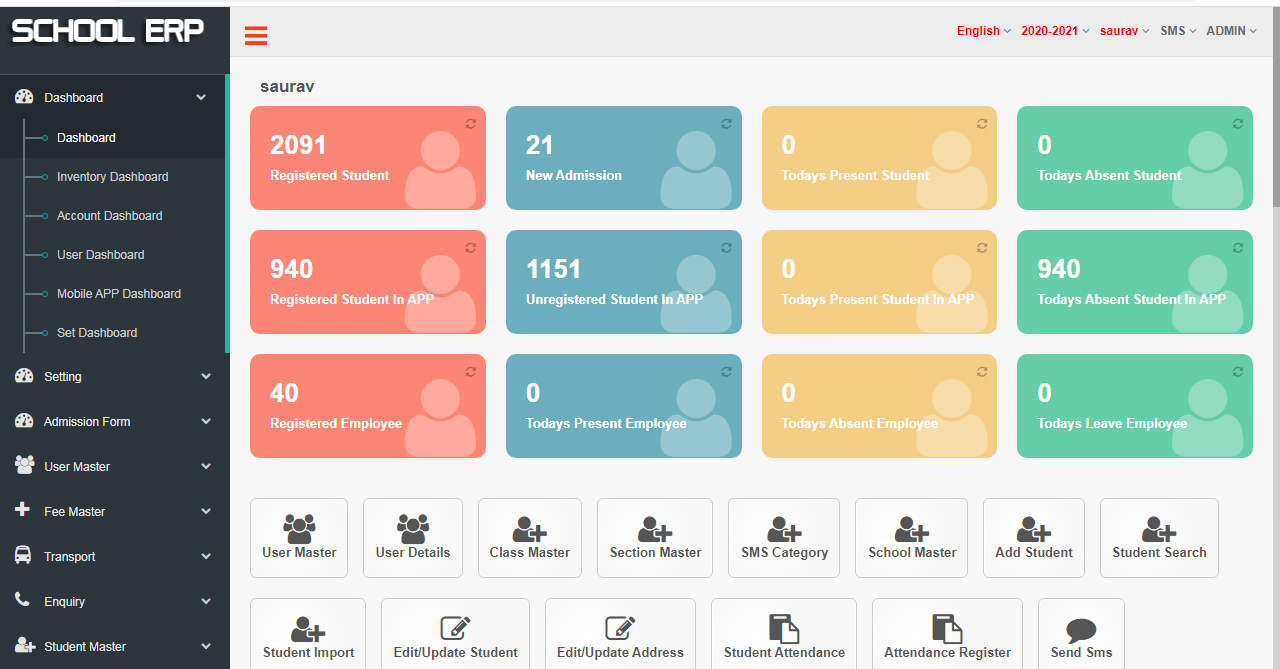Click the hamburger menu icon
Image resolution: width=1280 pixels, height=669 pixels.
pos(256,37)
